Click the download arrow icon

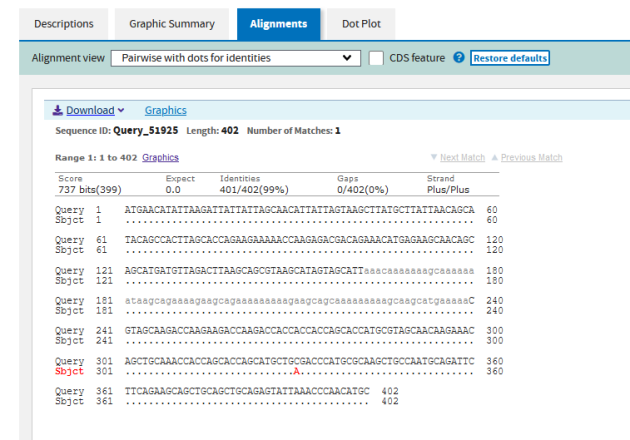tap(58, 110)
